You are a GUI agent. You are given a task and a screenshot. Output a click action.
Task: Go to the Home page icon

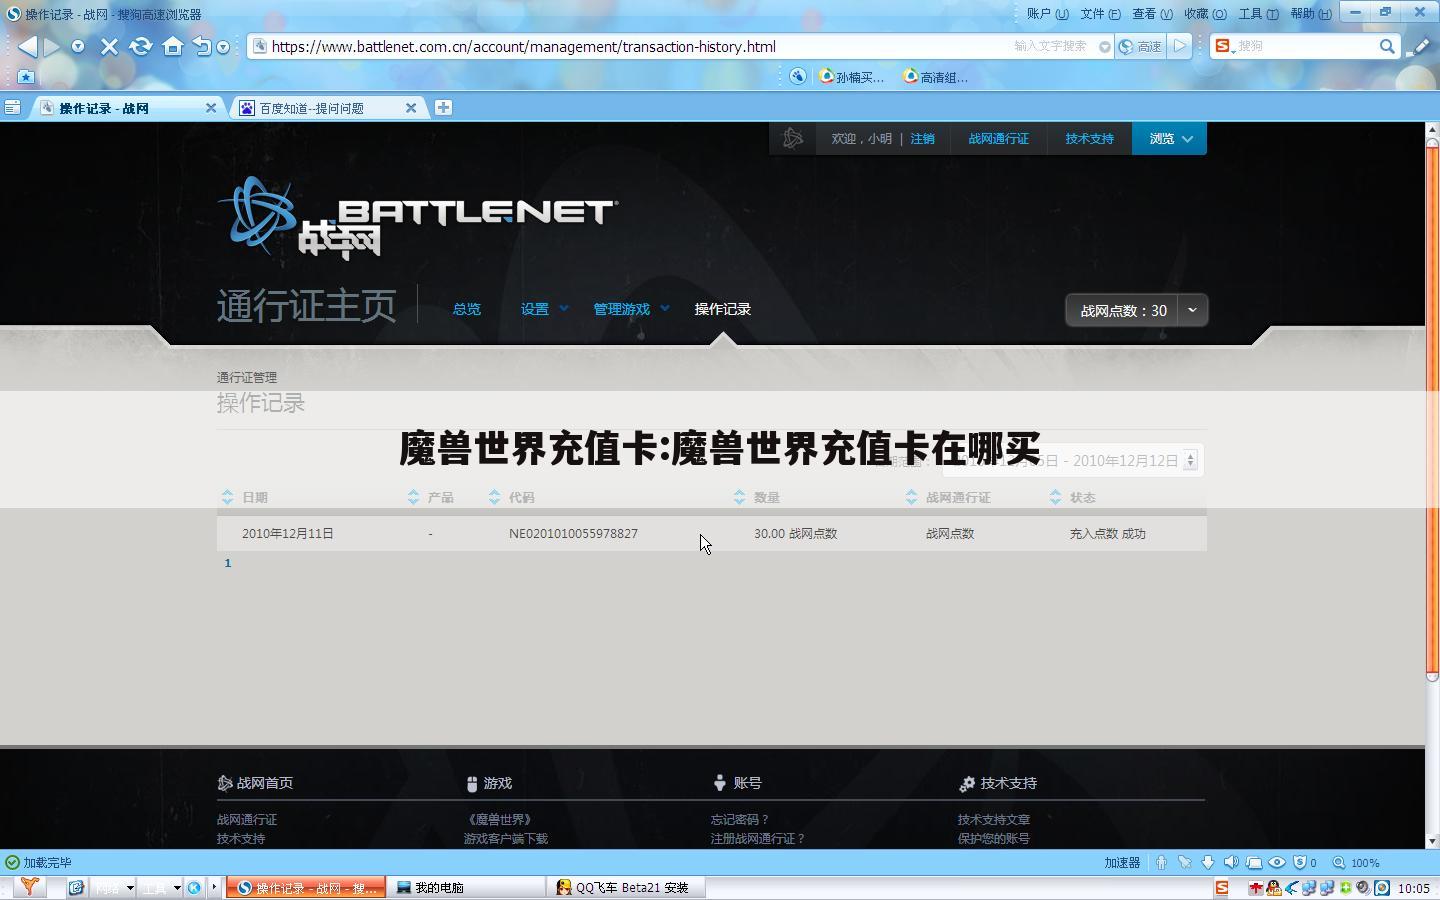[x=172, y=46]
